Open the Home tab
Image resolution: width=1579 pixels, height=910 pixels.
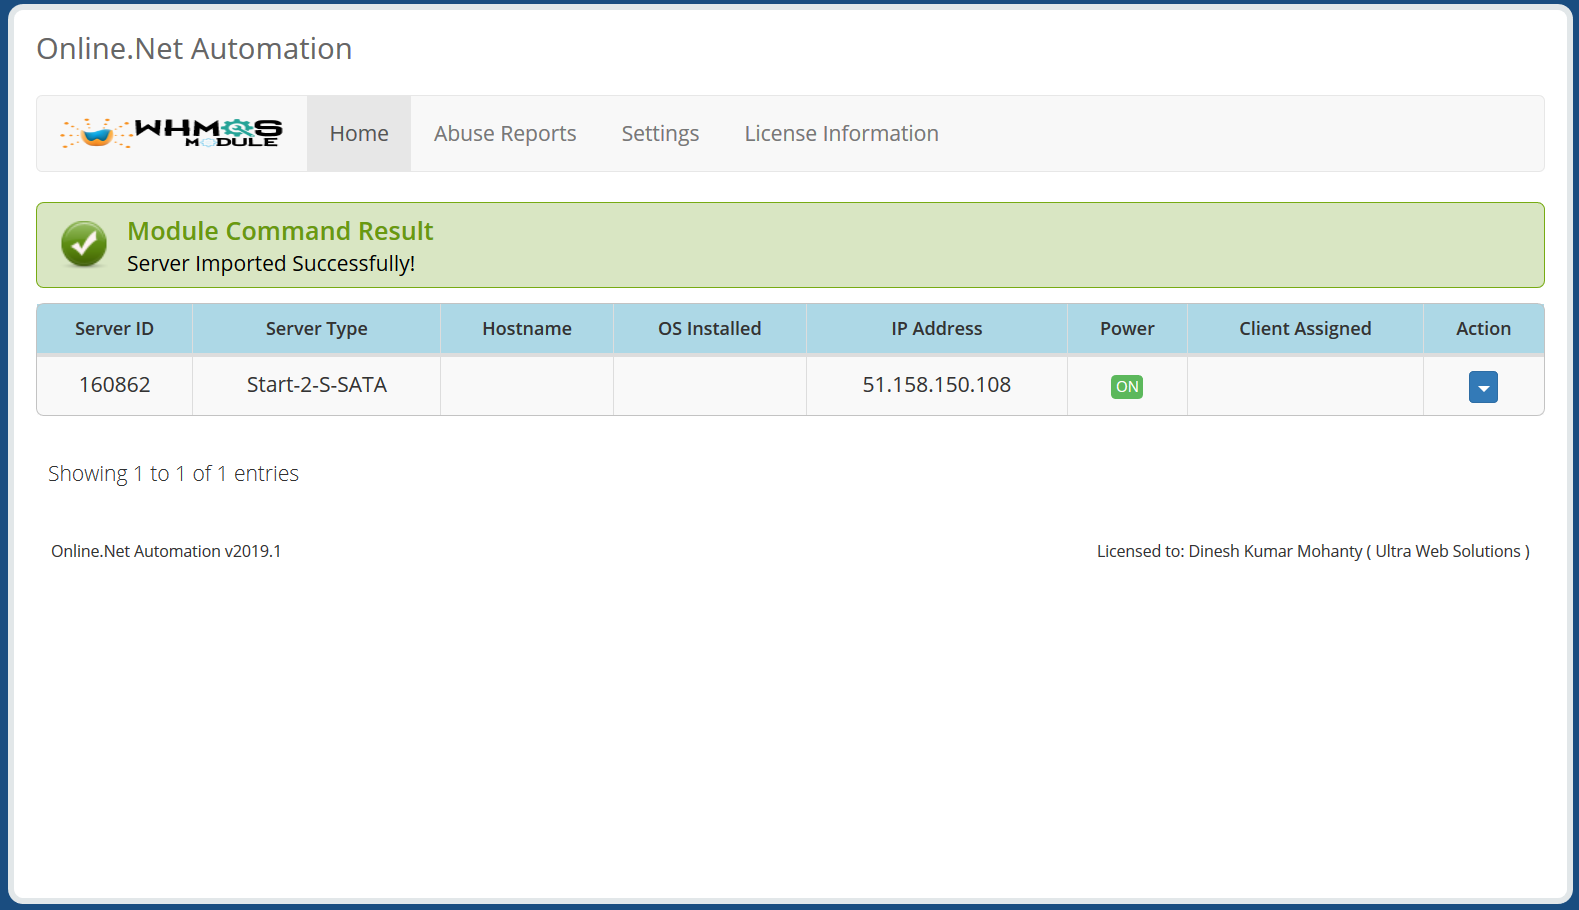tap(359, 133)
